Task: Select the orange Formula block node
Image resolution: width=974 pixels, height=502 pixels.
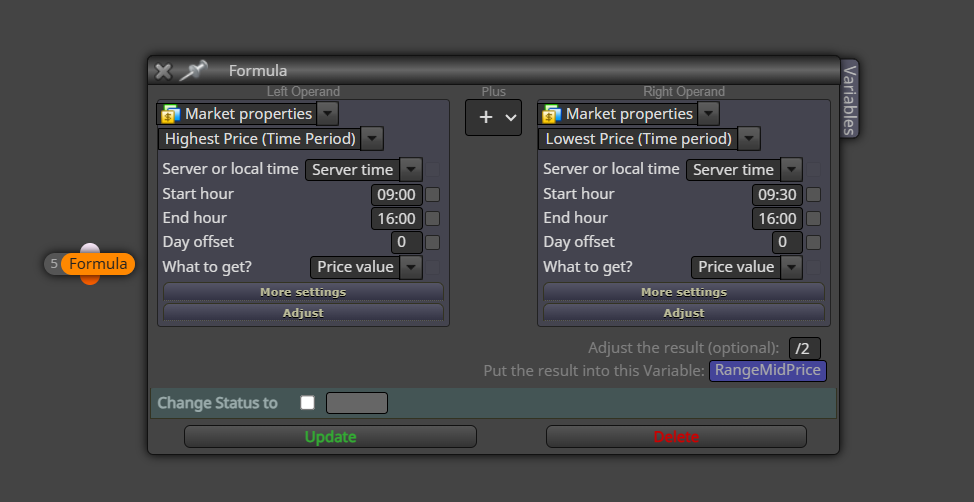Action: point(98,264)
